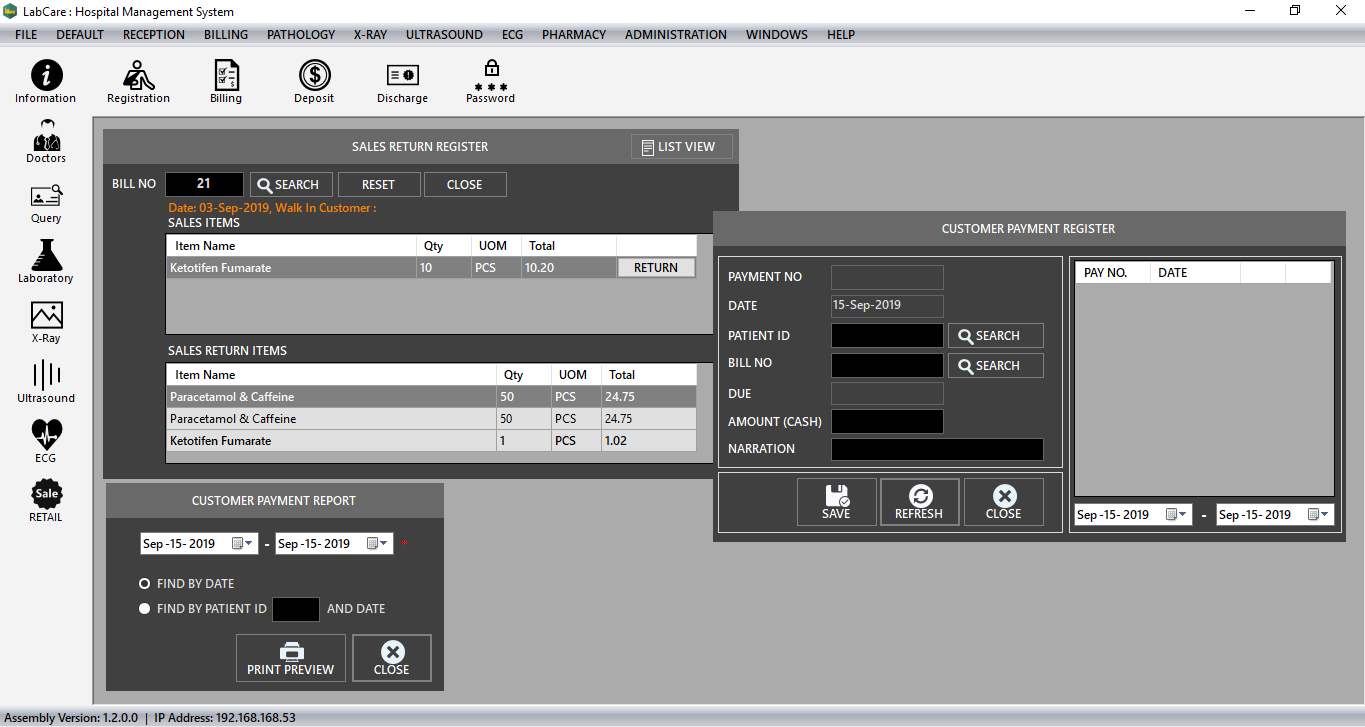Open report end date calendar dropdown
Image resolution: width=1365 pixels, height=727 pixels.
tap(378, 543)
